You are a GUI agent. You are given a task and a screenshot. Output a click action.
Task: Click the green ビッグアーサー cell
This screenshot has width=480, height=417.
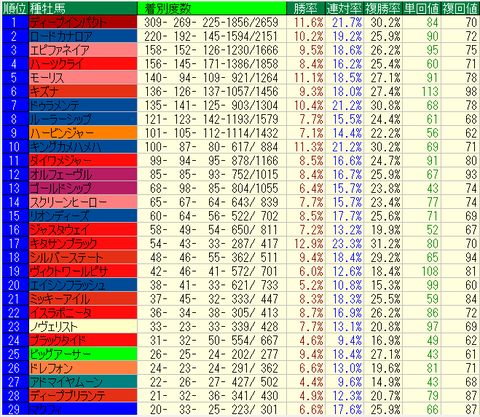[83, 354]
